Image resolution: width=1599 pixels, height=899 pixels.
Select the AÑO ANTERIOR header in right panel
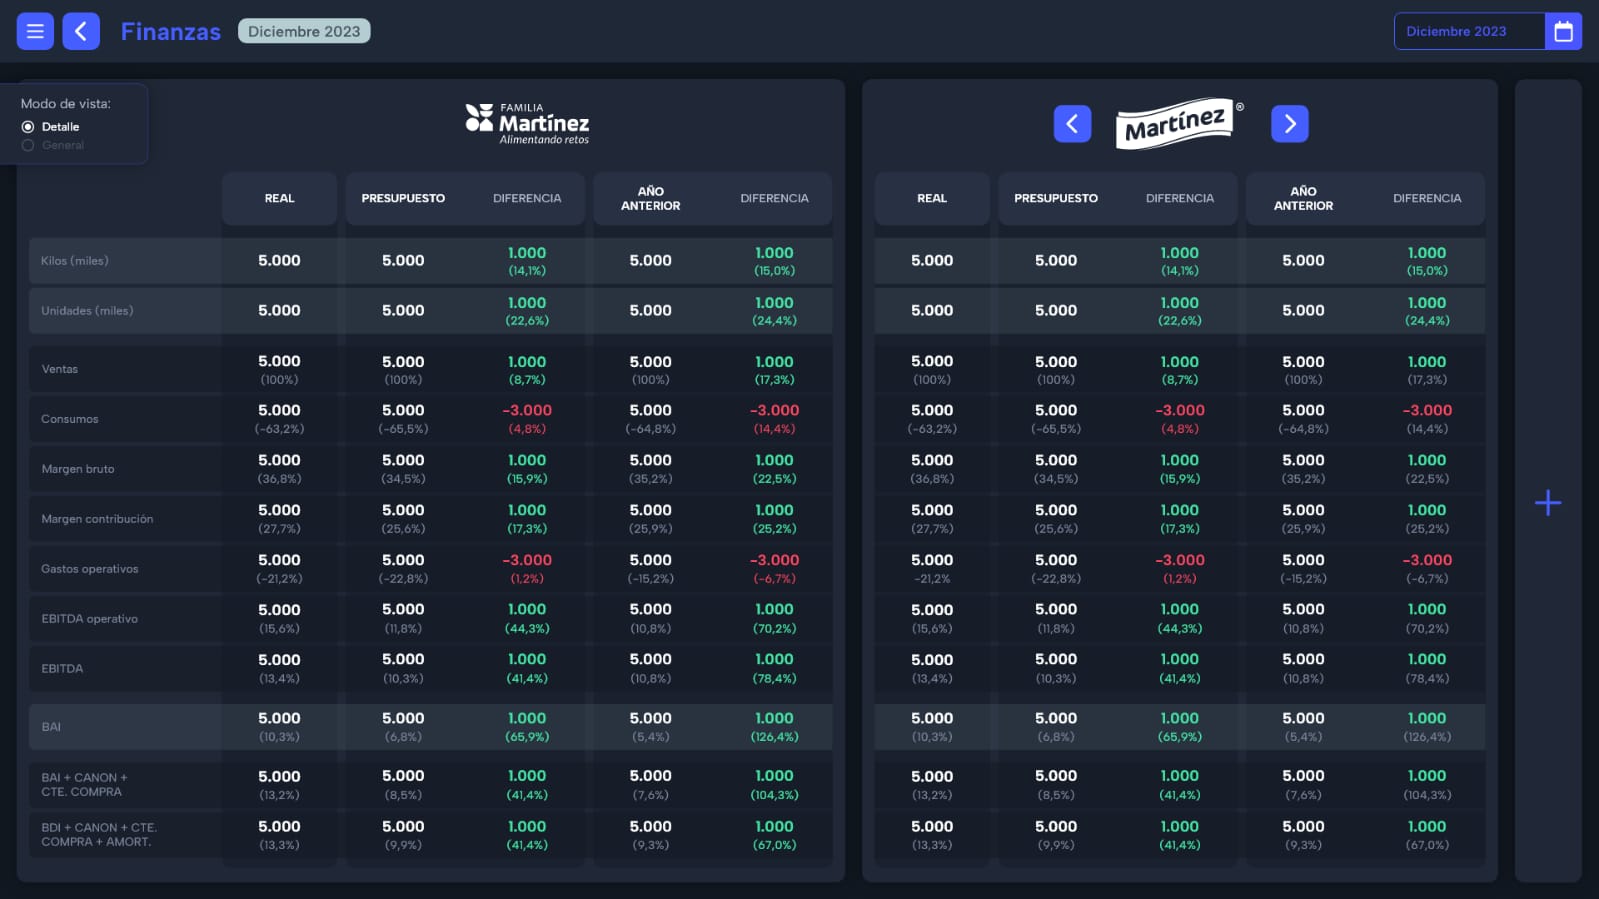coord(1303,198)
